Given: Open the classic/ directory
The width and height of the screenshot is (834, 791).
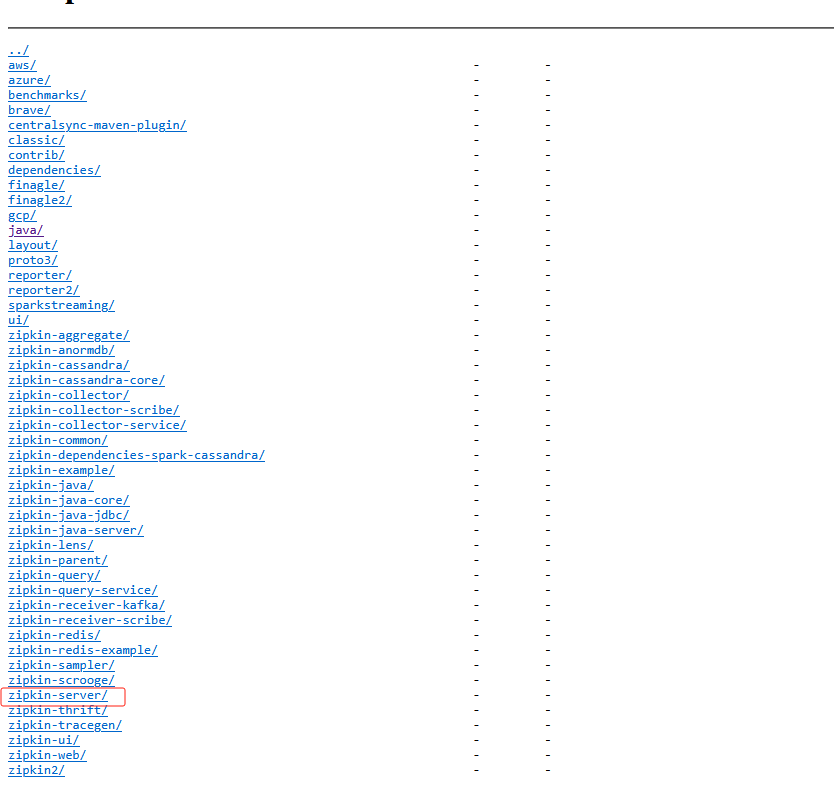Looking at the screenshot, I should 37,140.
